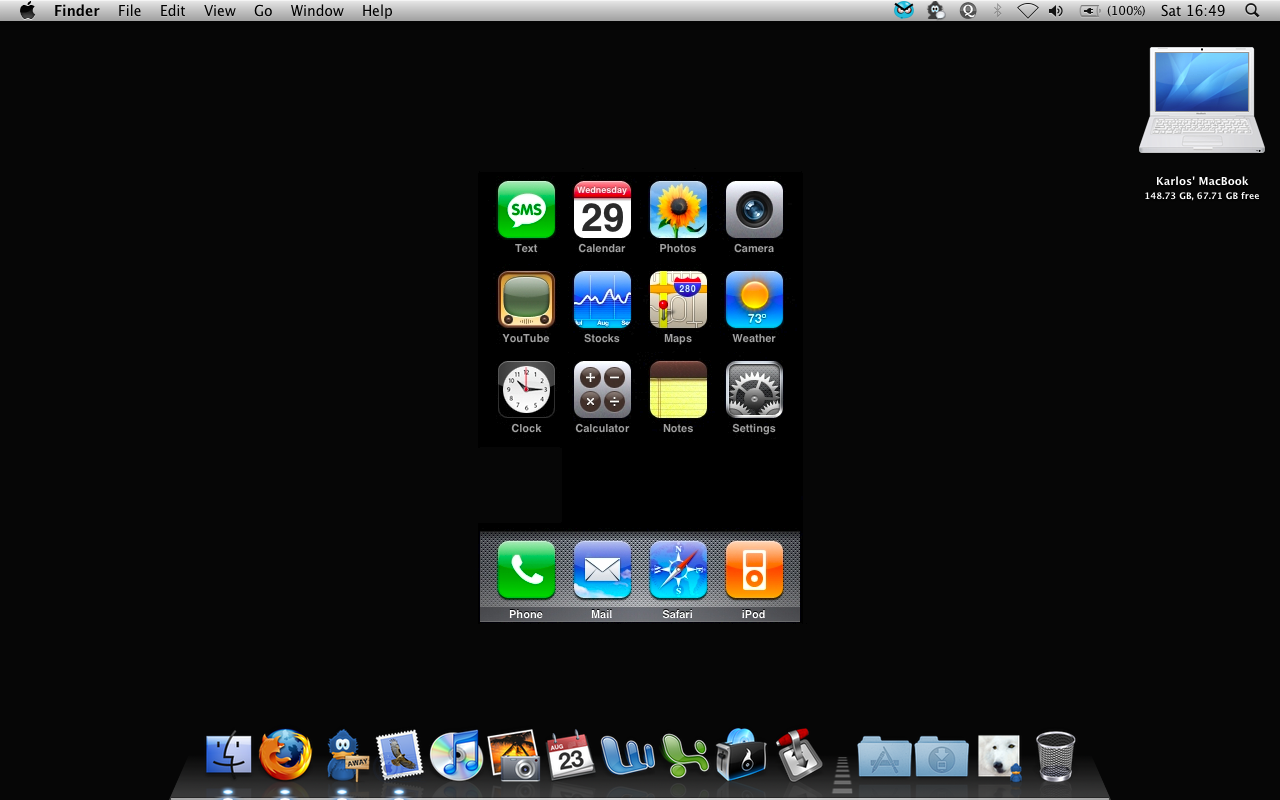Click the Calculator icon
The height and width of the screenshot is (800, 1280).
[602, 389]
